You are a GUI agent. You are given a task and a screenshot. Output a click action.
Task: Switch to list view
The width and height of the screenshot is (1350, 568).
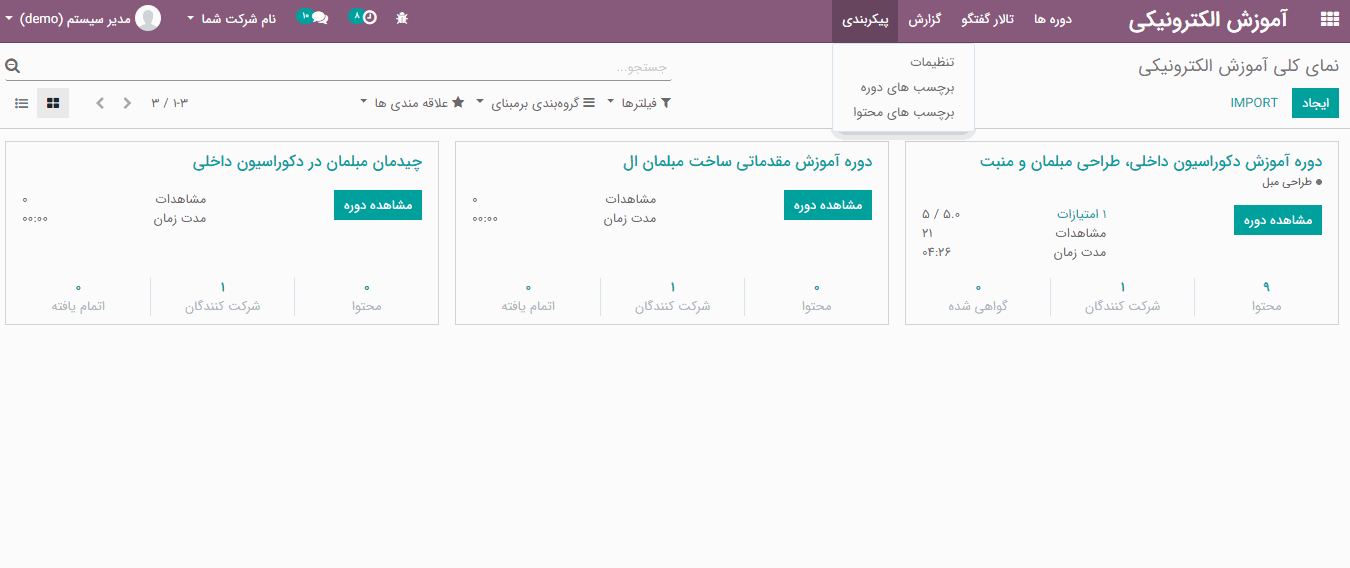tap(22, 103)
